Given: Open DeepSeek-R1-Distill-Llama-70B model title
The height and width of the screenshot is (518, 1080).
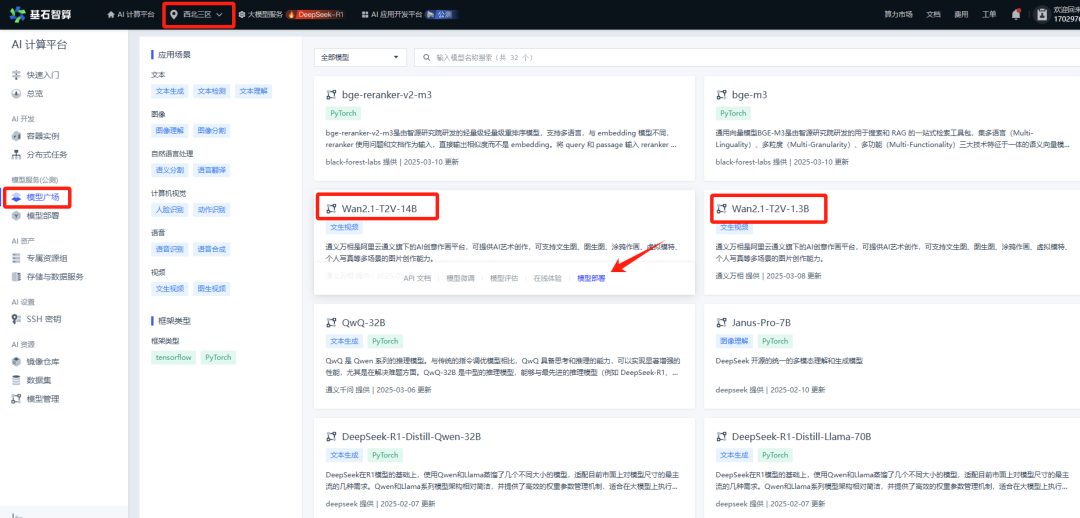Looking at the screenshot, I should (802, 437).
